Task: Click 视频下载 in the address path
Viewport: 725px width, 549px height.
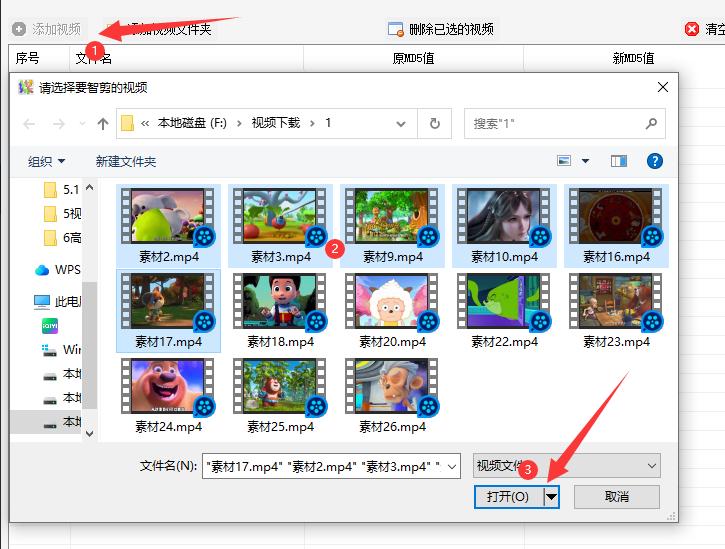Action: pyautogui.click(x=276, y=123)
